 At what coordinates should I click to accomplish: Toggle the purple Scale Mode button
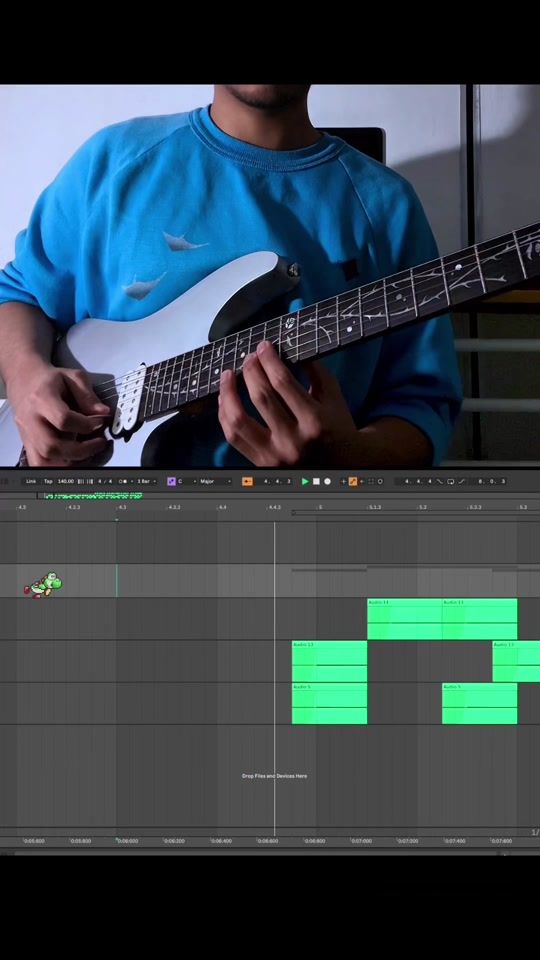[171, 481]
